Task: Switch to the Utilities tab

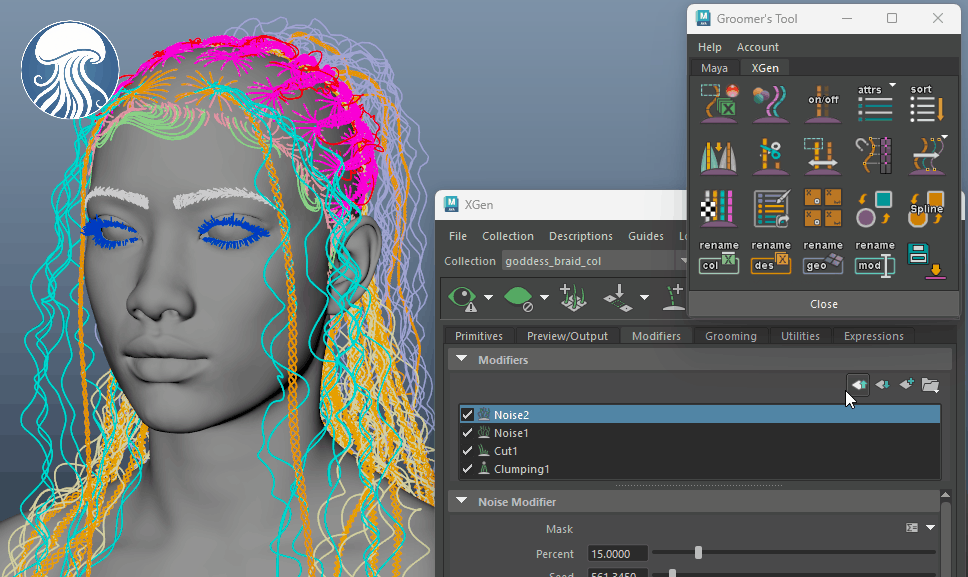Action: tap(800, 336)
